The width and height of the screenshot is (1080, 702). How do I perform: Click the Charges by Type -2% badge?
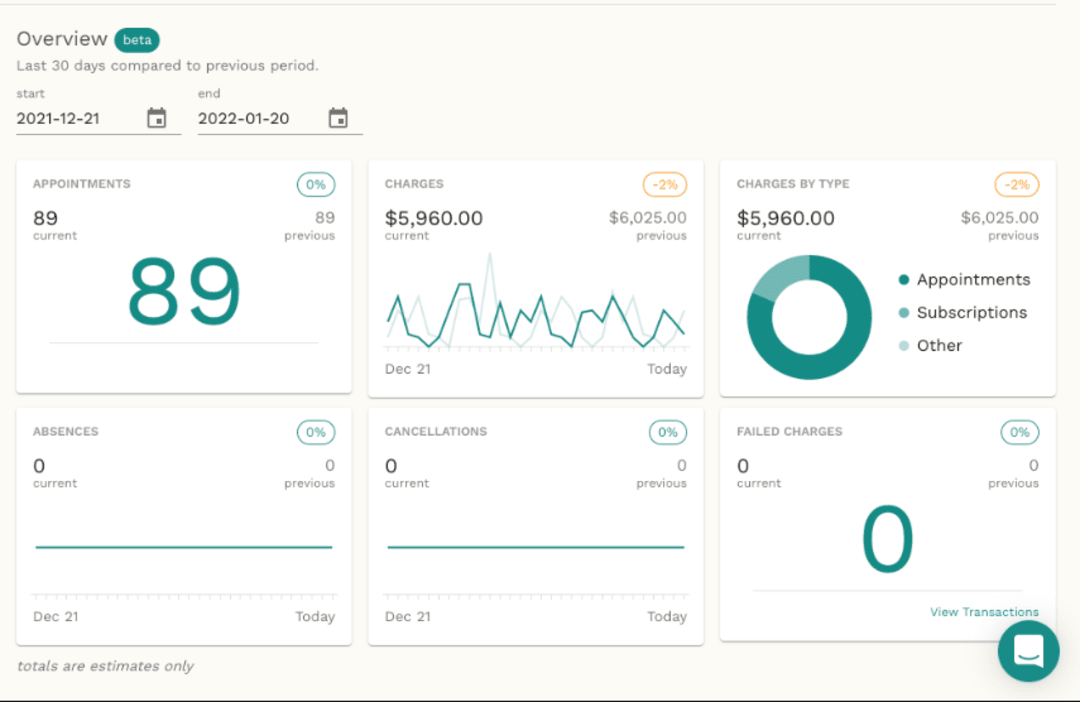point(1017,185)
